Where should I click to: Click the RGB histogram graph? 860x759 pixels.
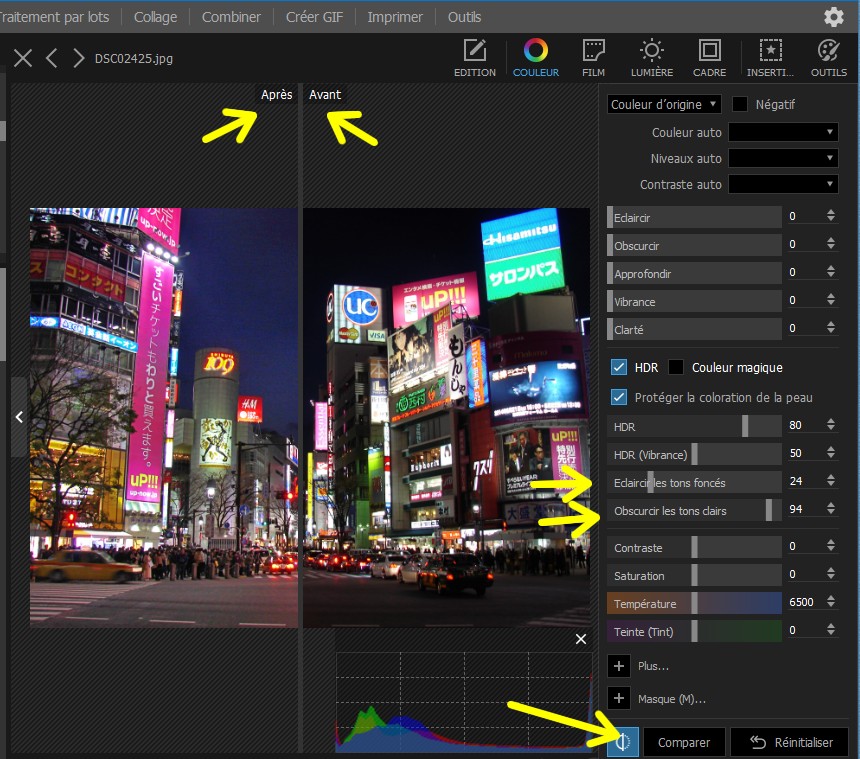pos(464,702)
